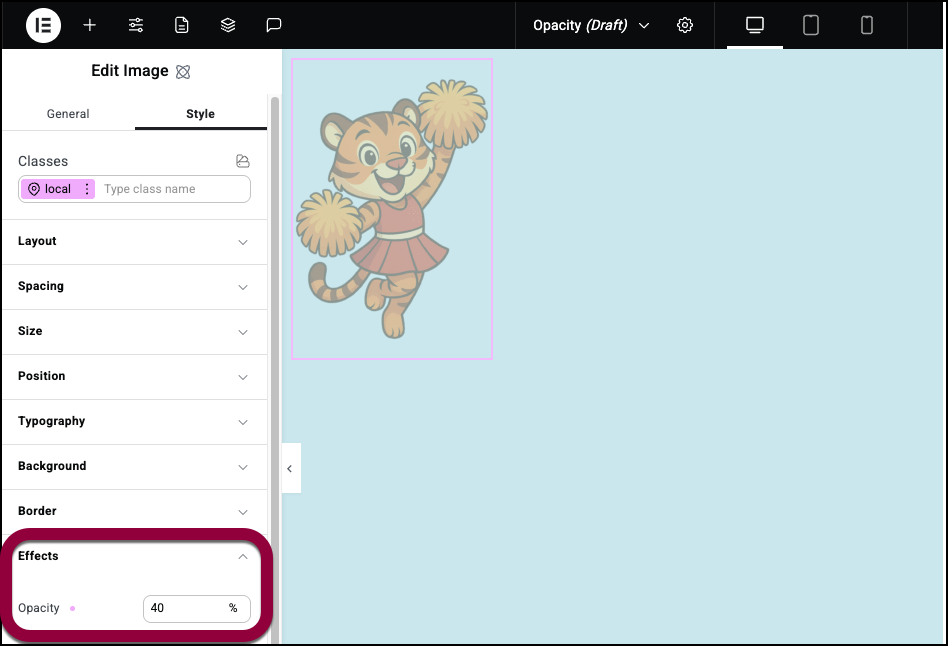Switch to the General tab
Image resolution: width=948 pixels, height=646 pixels.
(68, 114)
